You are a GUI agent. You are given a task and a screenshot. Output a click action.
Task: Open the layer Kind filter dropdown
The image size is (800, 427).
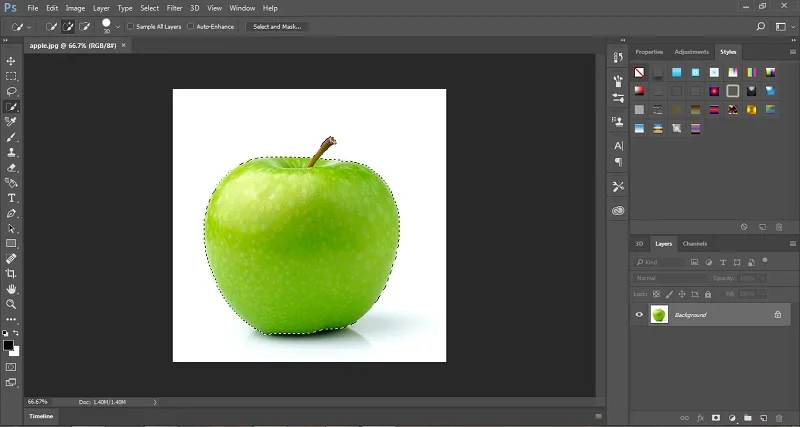point(659,262)
